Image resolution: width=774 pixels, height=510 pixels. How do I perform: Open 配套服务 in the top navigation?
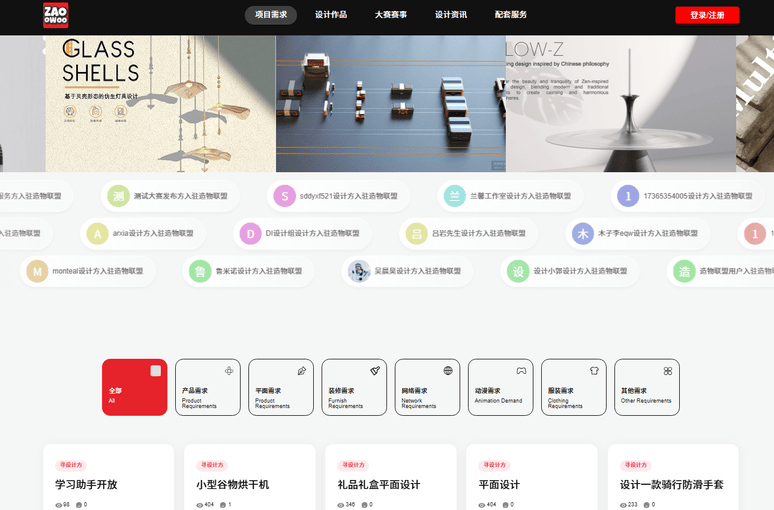pyautogui.click(x=511, y=15)
